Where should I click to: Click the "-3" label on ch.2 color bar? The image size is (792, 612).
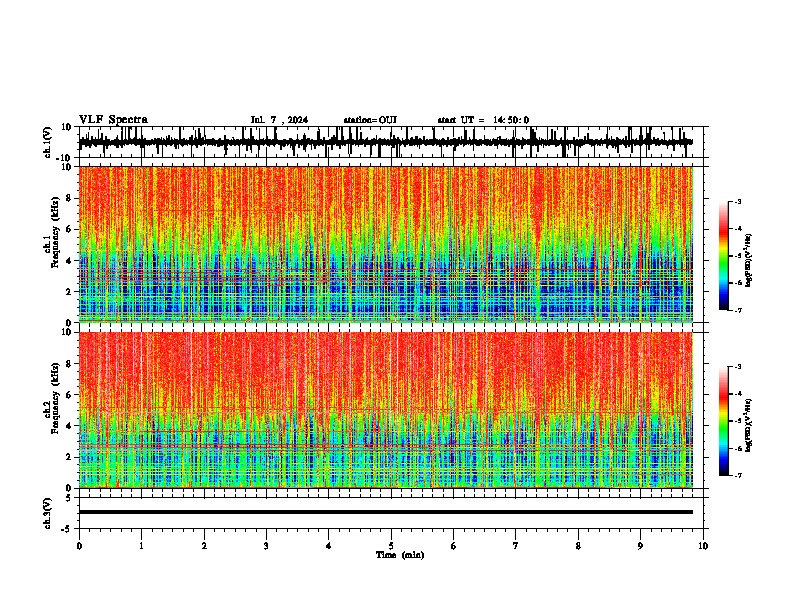click(x=738, y=367)
